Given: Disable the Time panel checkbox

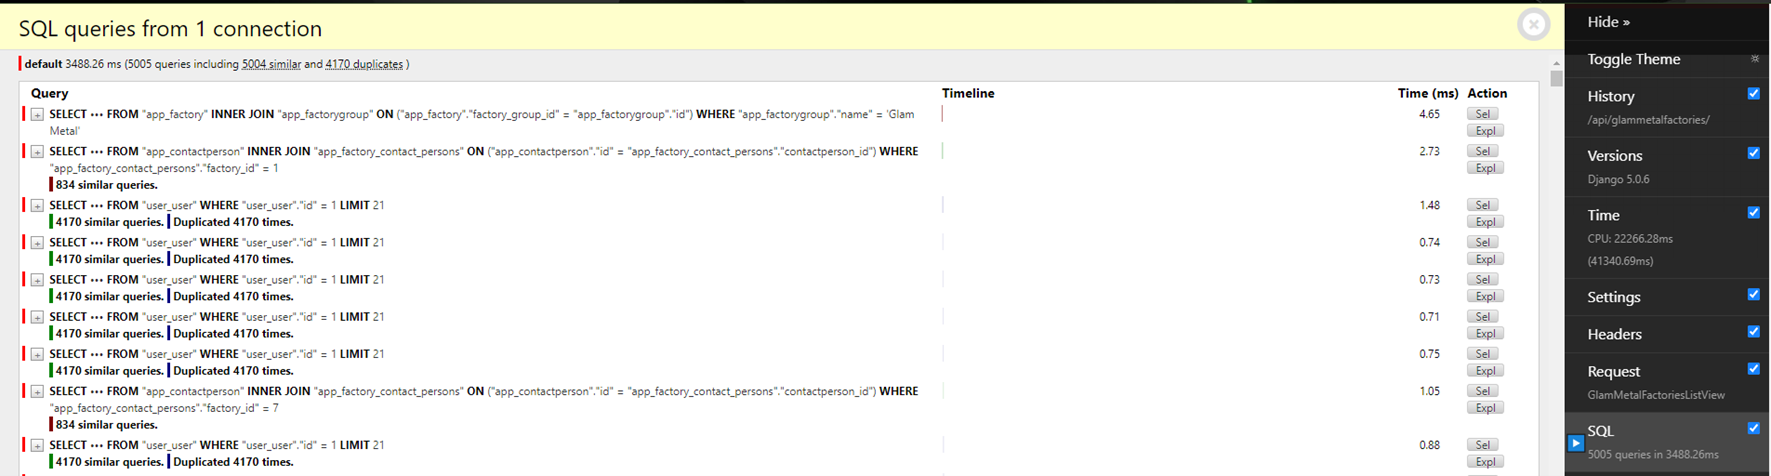Looking at the screenshot, I should (x=1753, y=212).
